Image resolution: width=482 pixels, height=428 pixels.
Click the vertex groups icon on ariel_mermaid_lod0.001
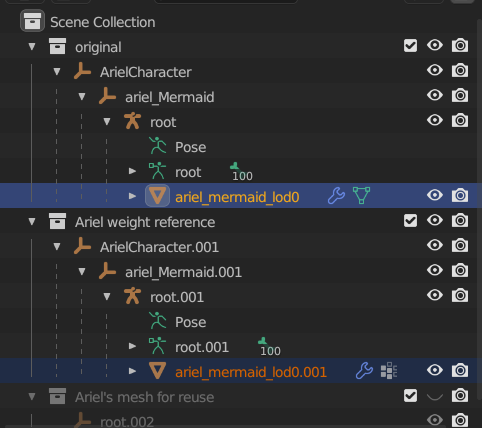[x=389, y=371]
